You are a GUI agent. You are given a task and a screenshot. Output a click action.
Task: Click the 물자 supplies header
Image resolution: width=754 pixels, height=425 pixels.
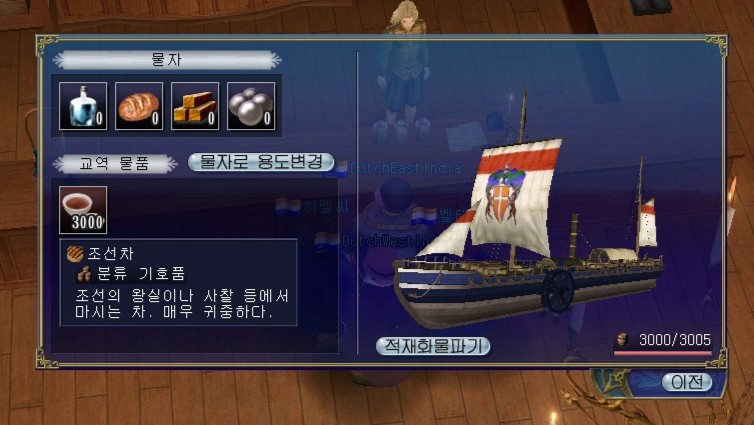166,60
